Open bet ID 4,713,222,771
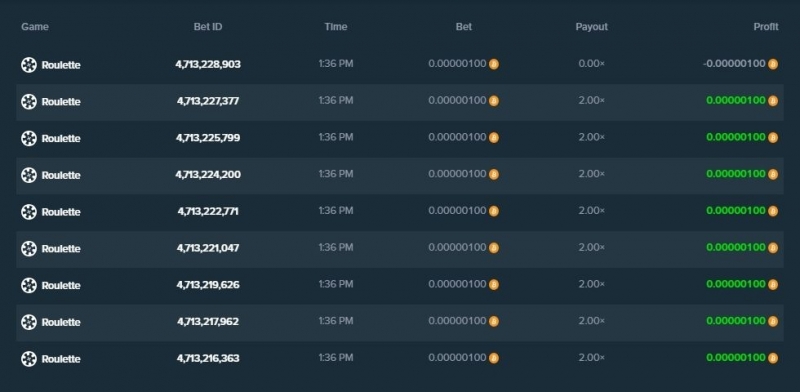This screenshot has width=800, height=392. (208, 211)
